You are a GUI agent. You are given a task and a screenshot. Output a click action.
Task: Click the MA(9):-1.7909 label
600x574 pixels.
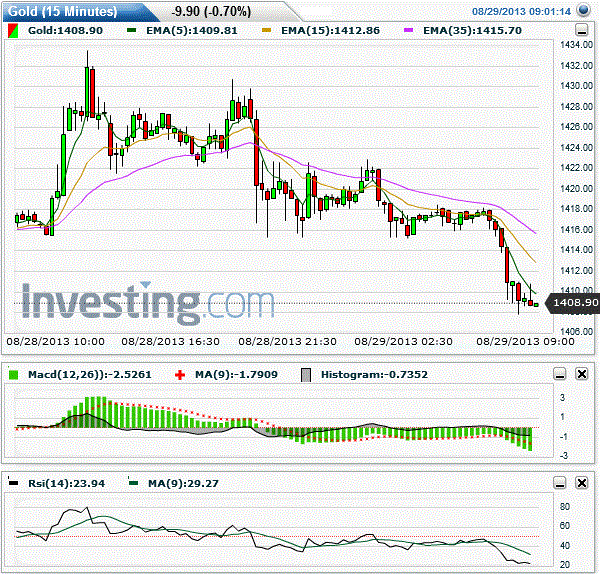(236, 374)
